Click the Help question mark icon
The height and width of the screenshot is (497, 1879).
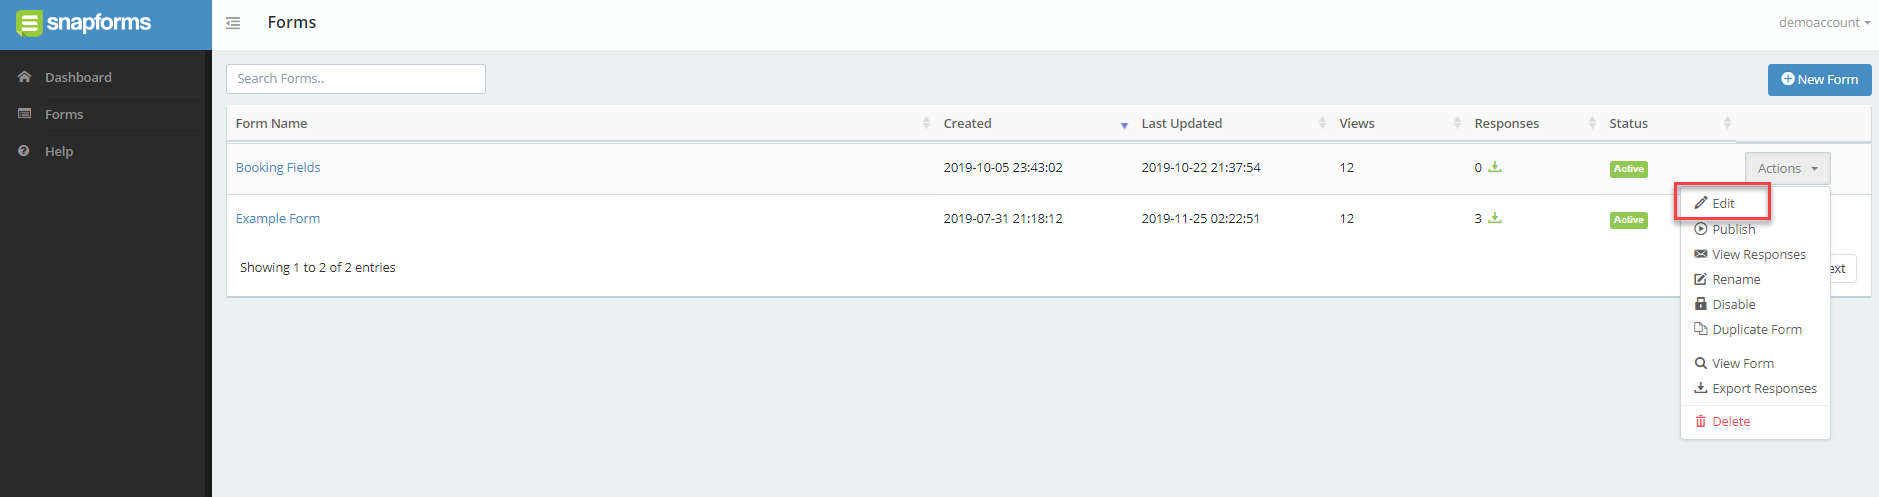tap(24, 151)
